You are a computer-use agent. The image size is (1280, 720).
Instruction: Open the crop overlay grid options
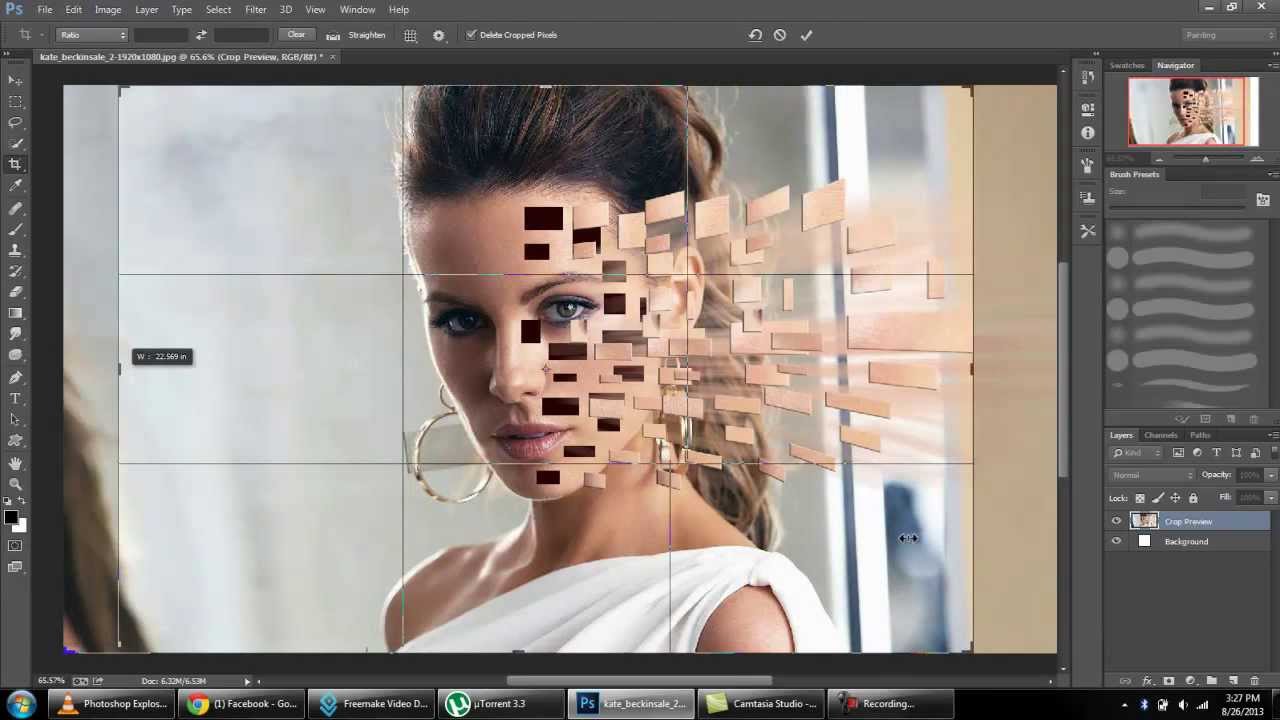click(x=410, y=35)
